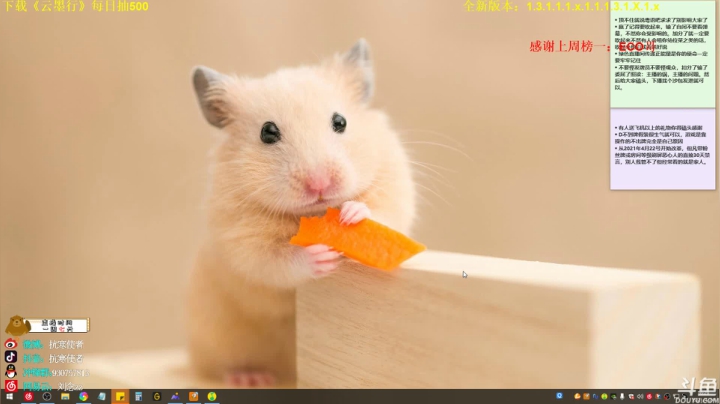This screenshot has height=404, width=720.
Task: Click the dark round icon with red slash
Action: (667, 397)
